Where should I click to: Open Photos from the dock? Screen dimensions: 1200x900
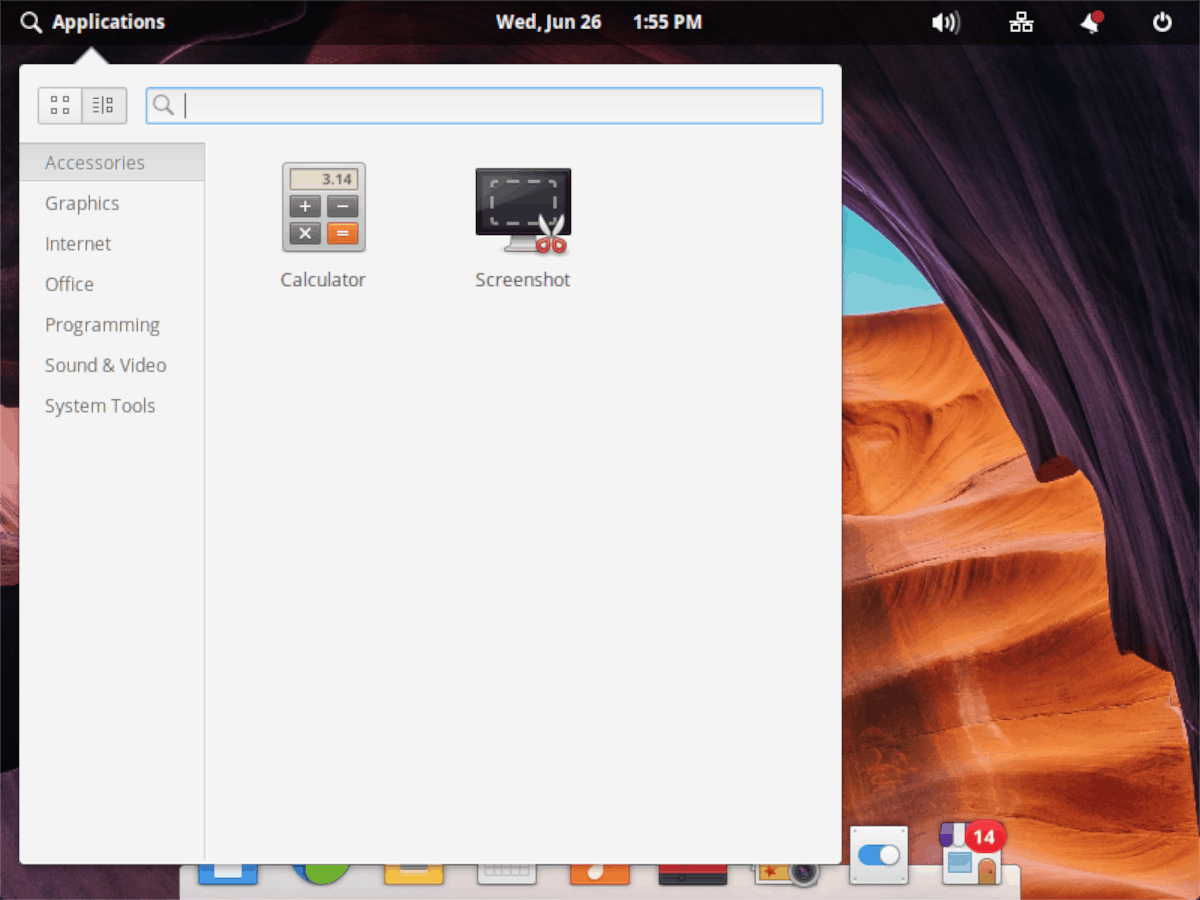[787, 874]
